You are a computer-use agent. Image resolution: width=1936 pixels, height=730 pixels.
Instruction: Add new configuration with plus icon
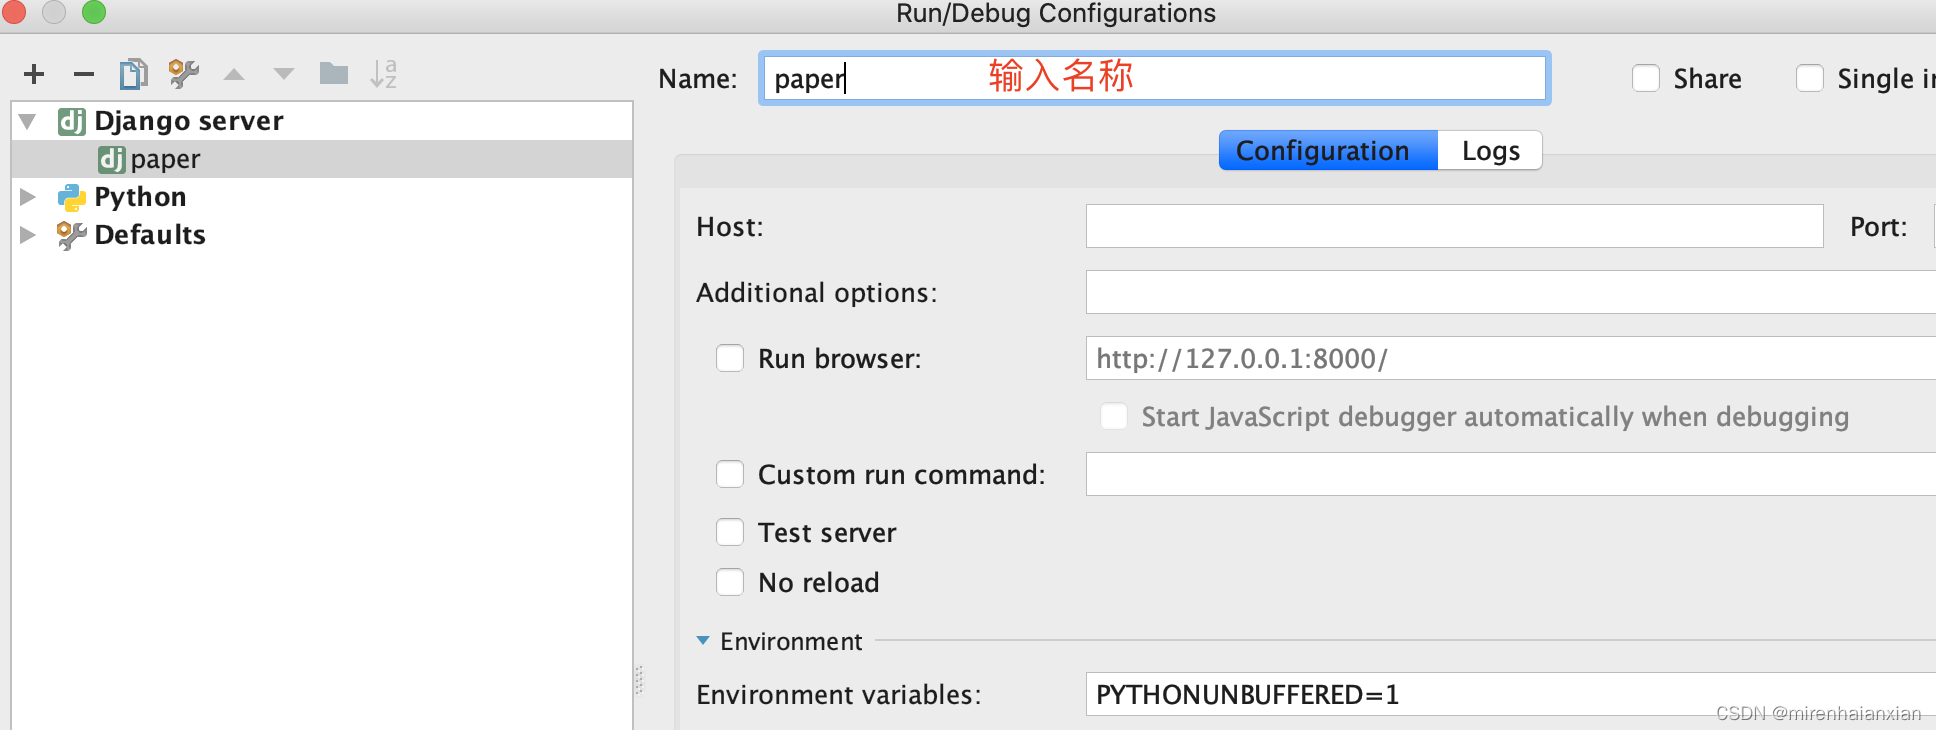(34, 74)
